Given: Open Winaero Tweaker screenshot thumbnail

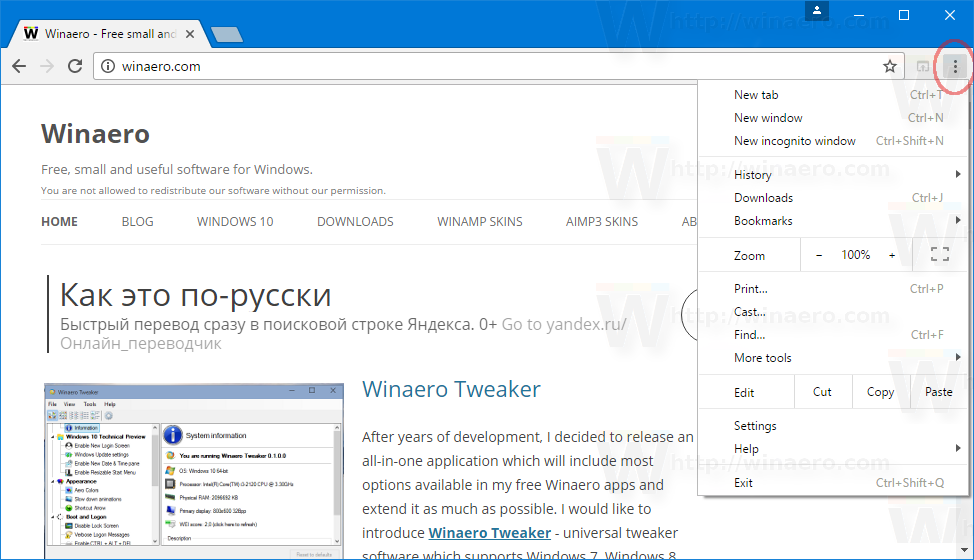Looking at the screenshot, I should point(194,471).
